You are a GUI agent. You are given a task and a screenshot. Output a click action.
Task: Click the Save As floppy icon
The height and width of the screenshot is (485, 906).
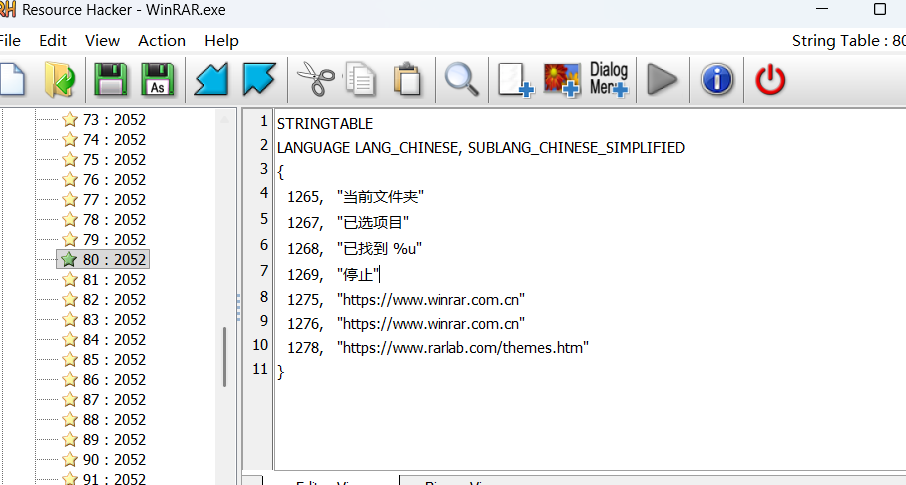coord(159,79)
